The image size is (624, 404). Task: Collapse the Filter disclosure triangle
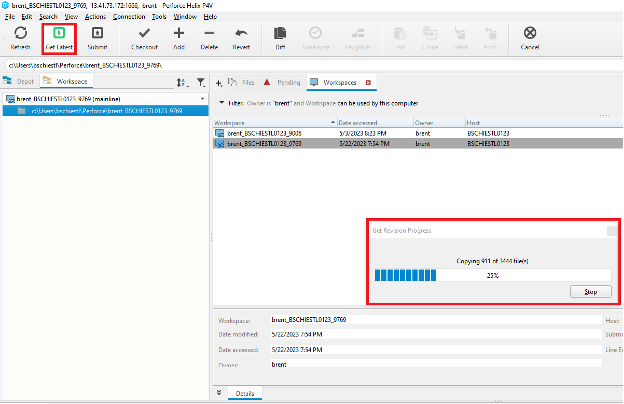pos(221,102)
